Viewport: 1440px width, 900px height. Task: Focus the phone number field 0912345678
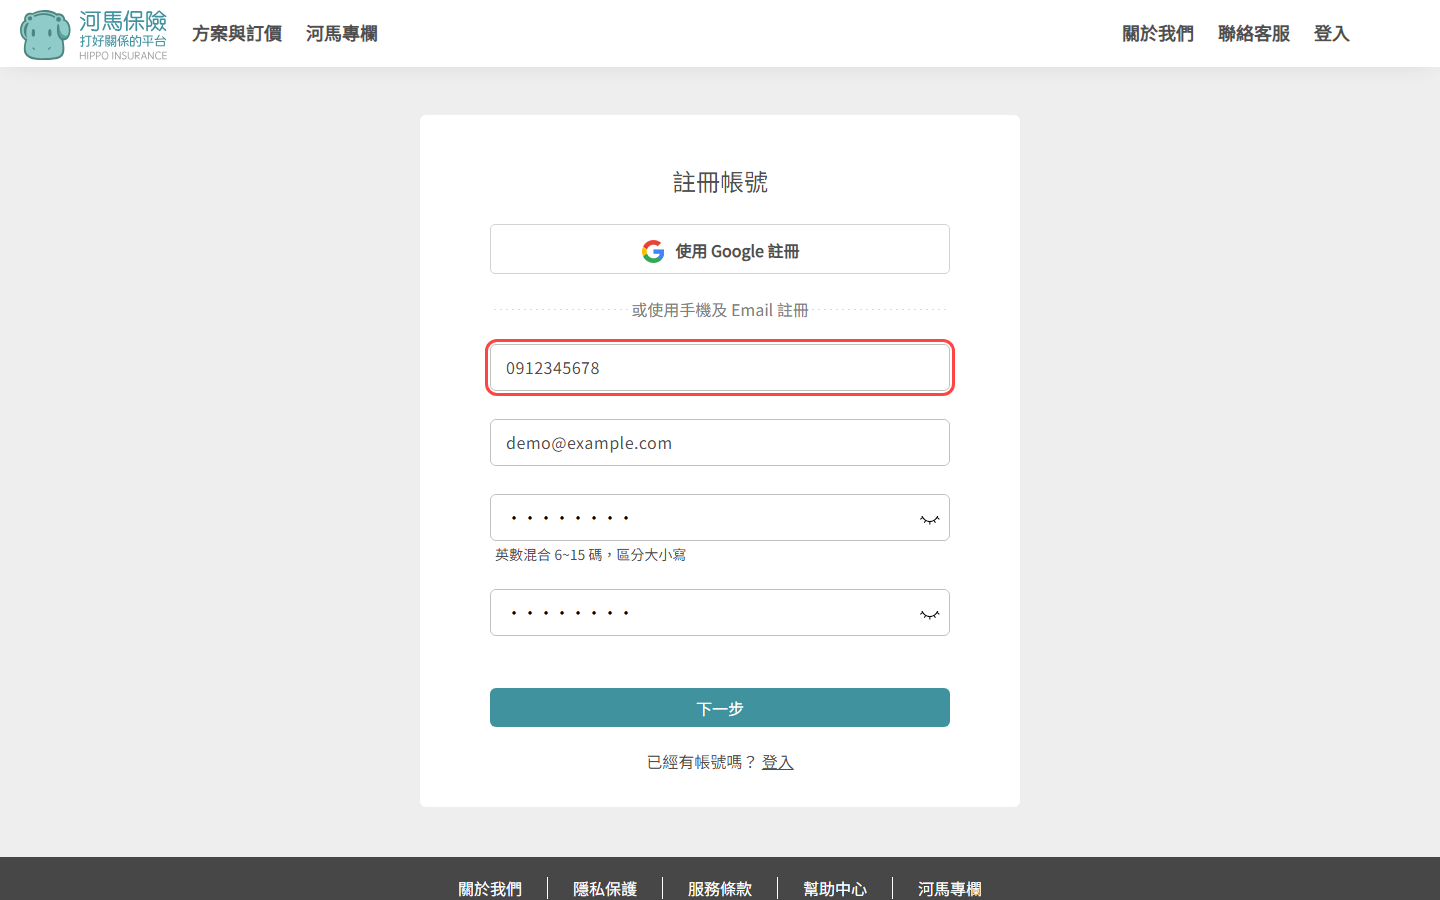coord(720,368)
